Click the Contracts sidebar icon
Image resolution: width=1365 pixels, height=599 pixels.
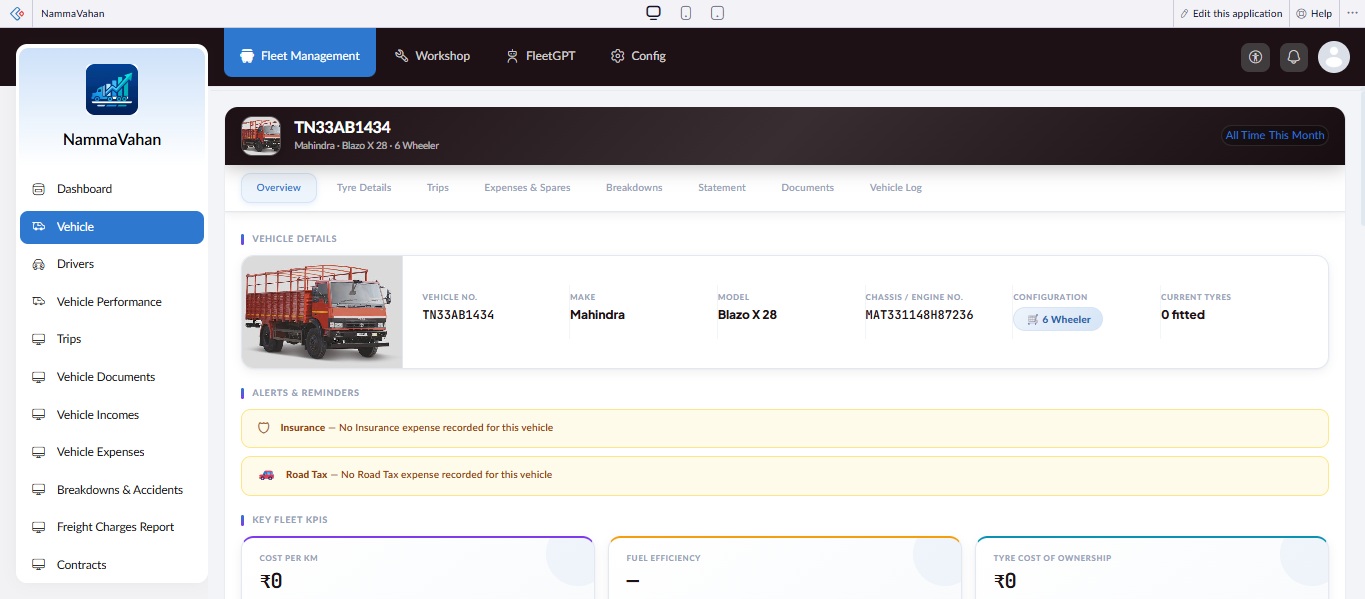click(39, 565)
